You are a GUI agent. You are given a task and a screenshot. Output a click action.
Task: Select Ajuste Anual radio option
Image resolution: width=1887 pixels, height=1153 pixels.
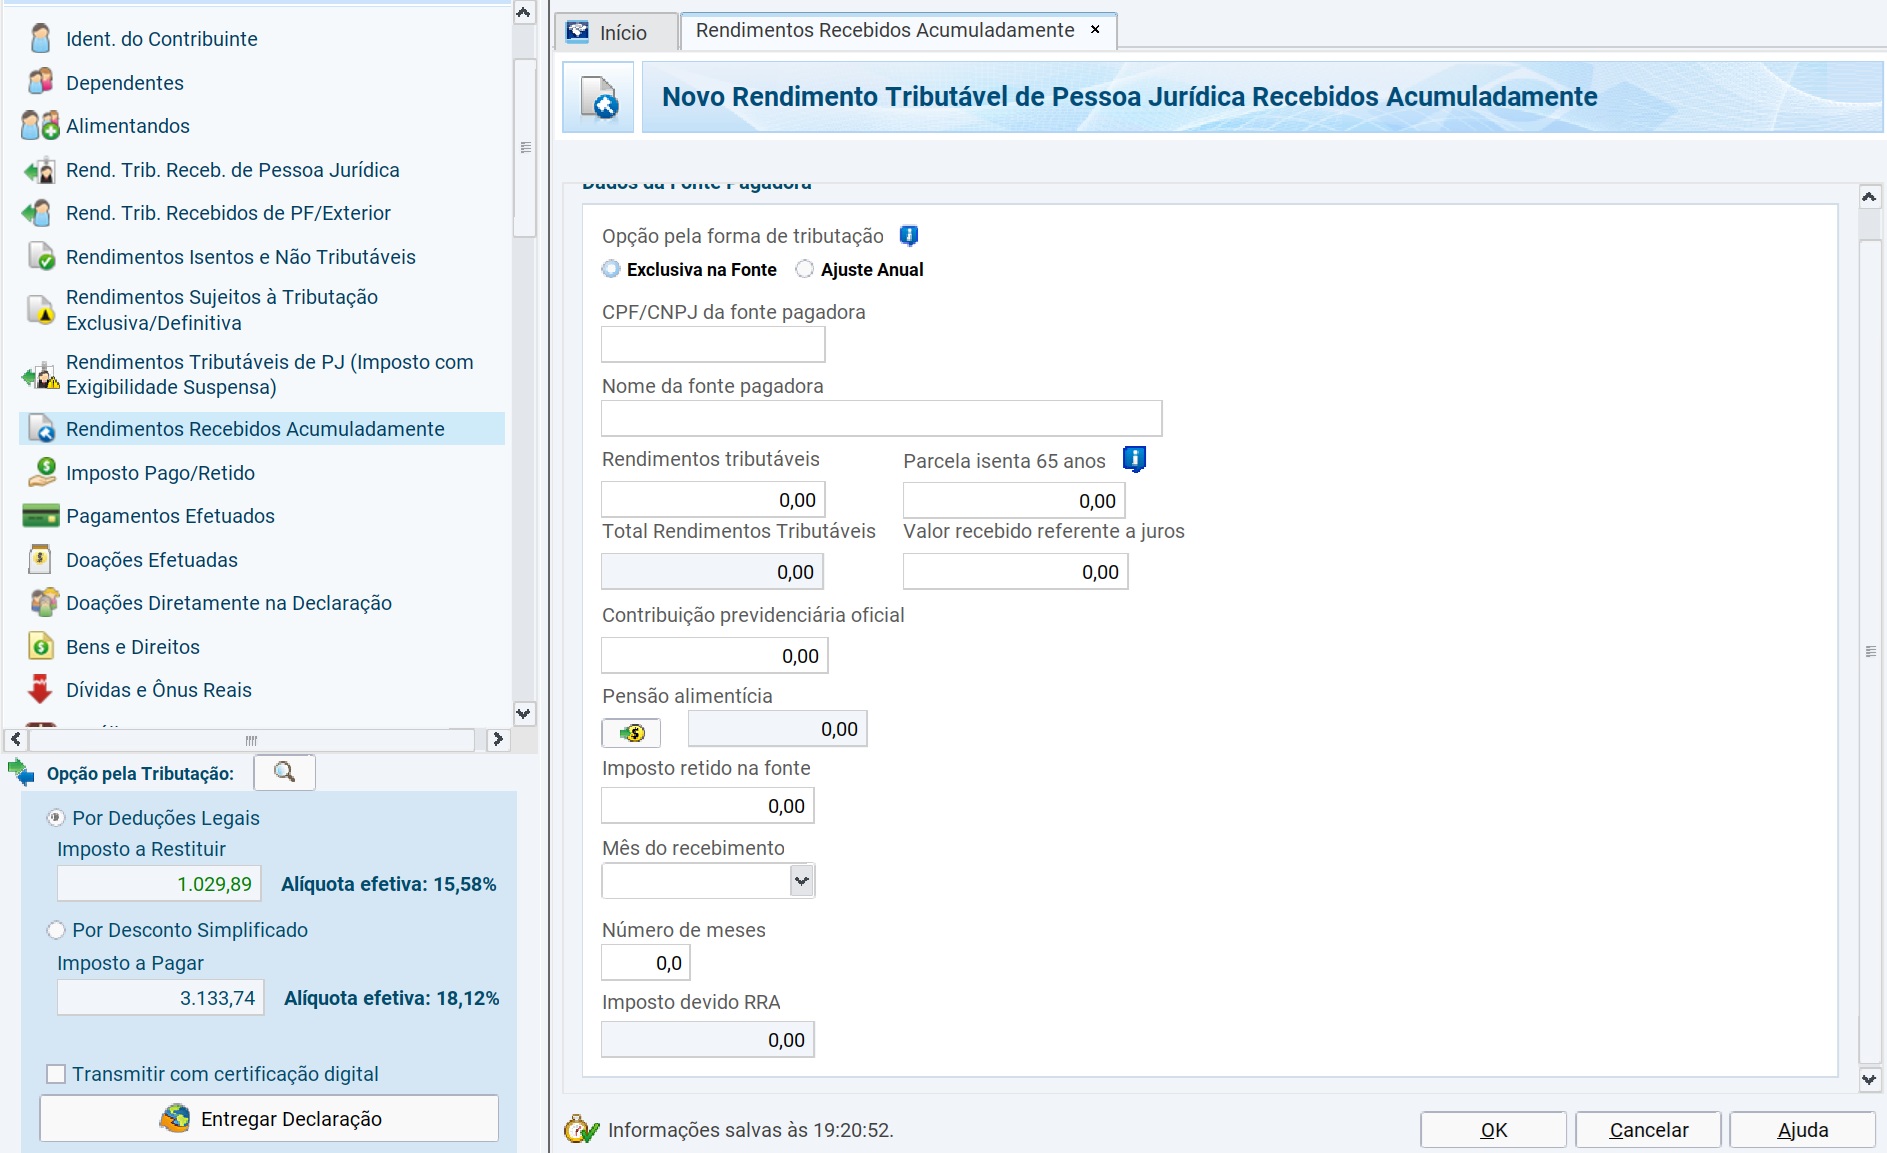tap(805, 269)
